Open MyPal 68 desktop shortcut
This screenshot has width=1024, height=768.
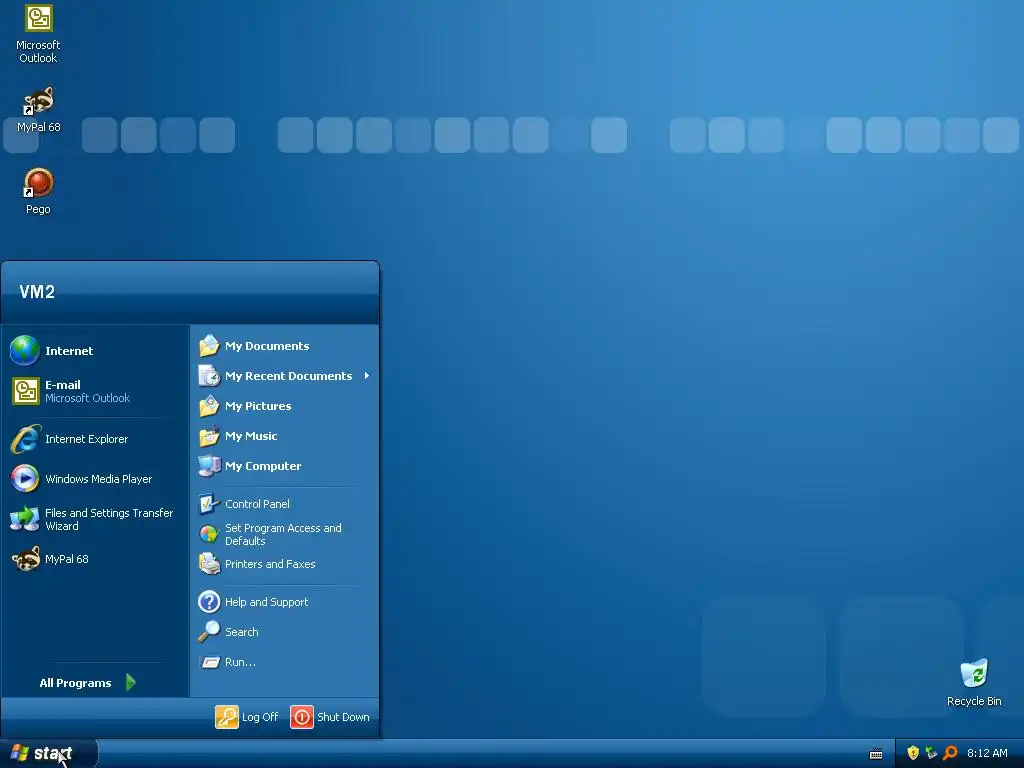pyautogui.click(x=39, y=110)
